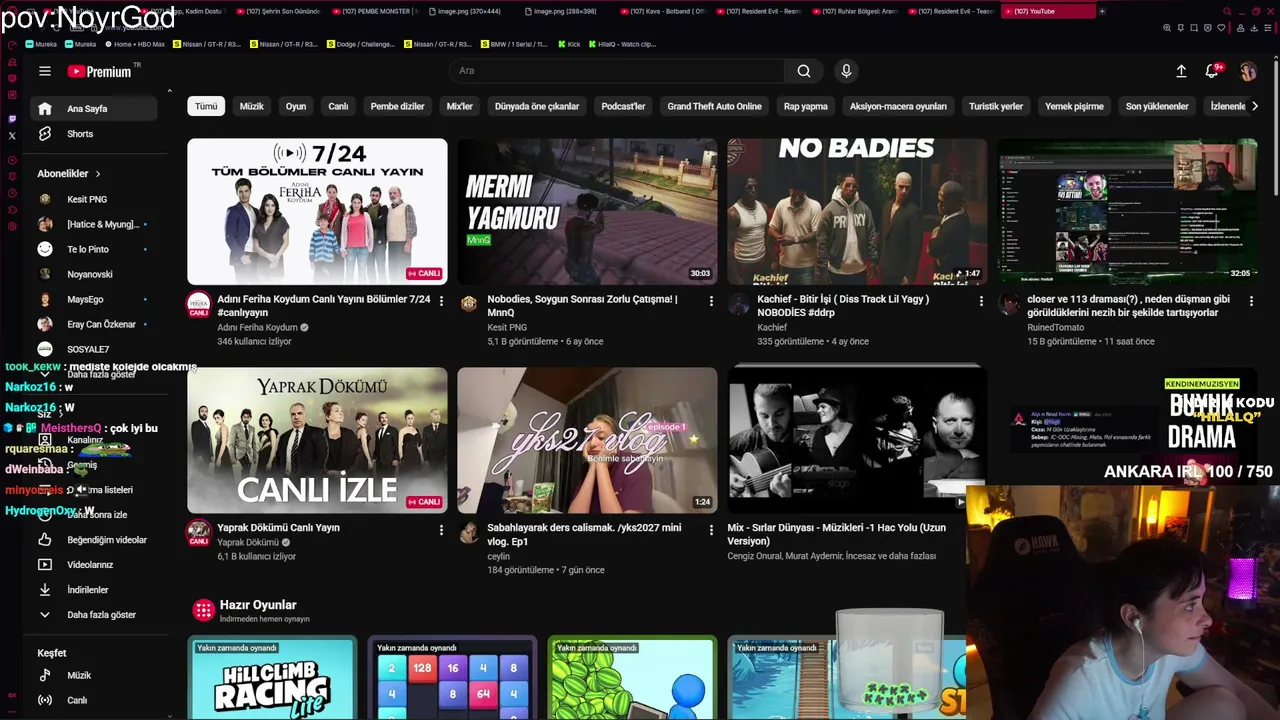Open the 2048 number tiles game card
Viewport: 1280px width, 720px height.
[x=452, y=677]
